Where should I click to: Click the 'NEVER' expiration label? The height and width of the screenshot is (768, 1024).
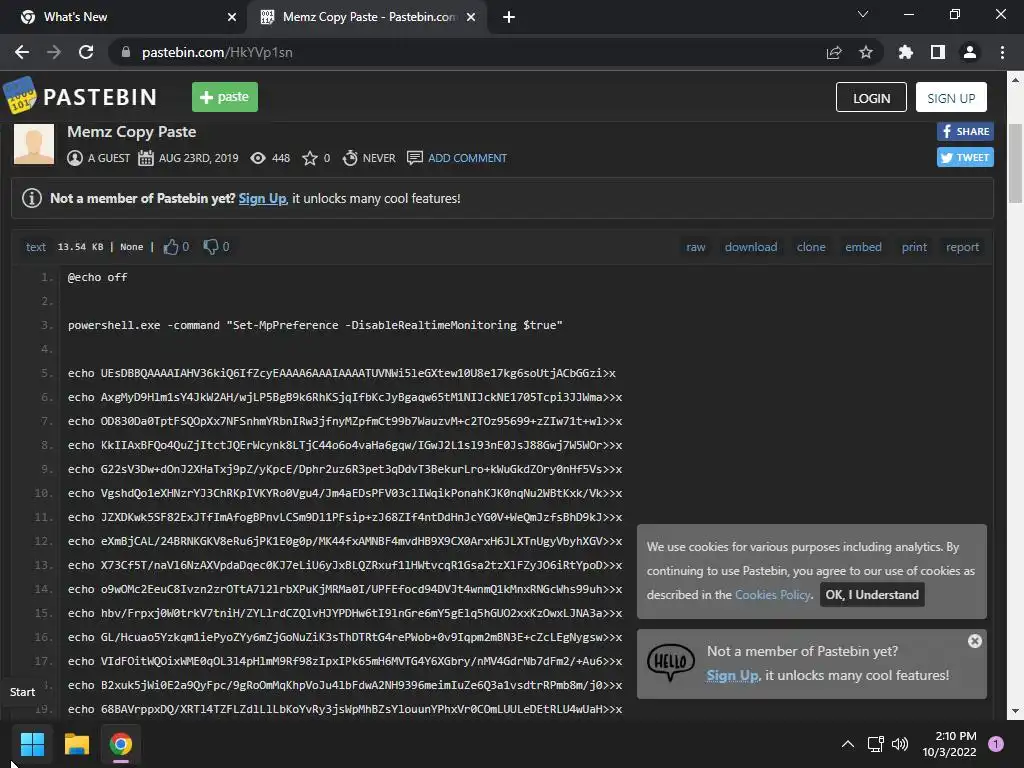pos(379,158)
